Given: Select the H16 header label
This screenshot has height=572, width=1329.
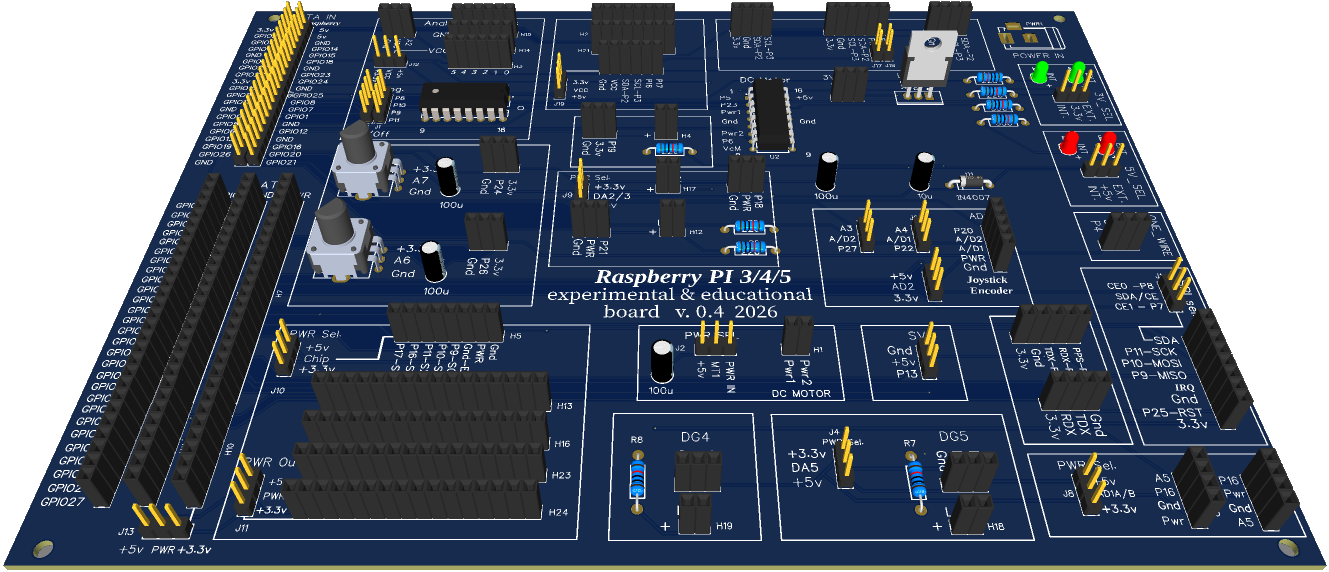Looking at the screenshot, I should coord(561,443).
